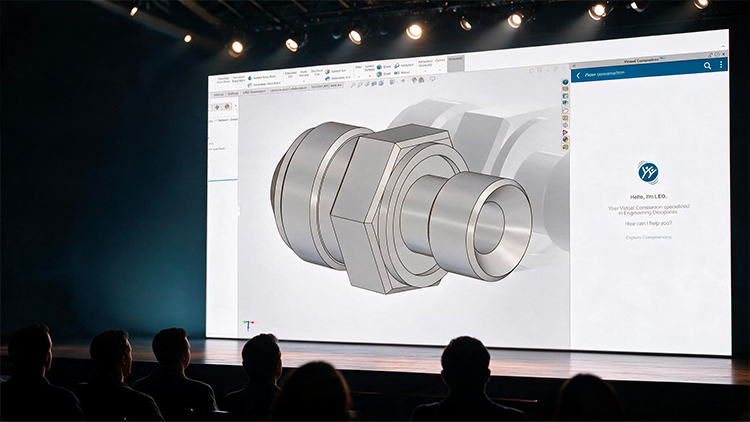Open the grey circle task pane icon
The image size is (750, 422).
click(x=565, y=125)
